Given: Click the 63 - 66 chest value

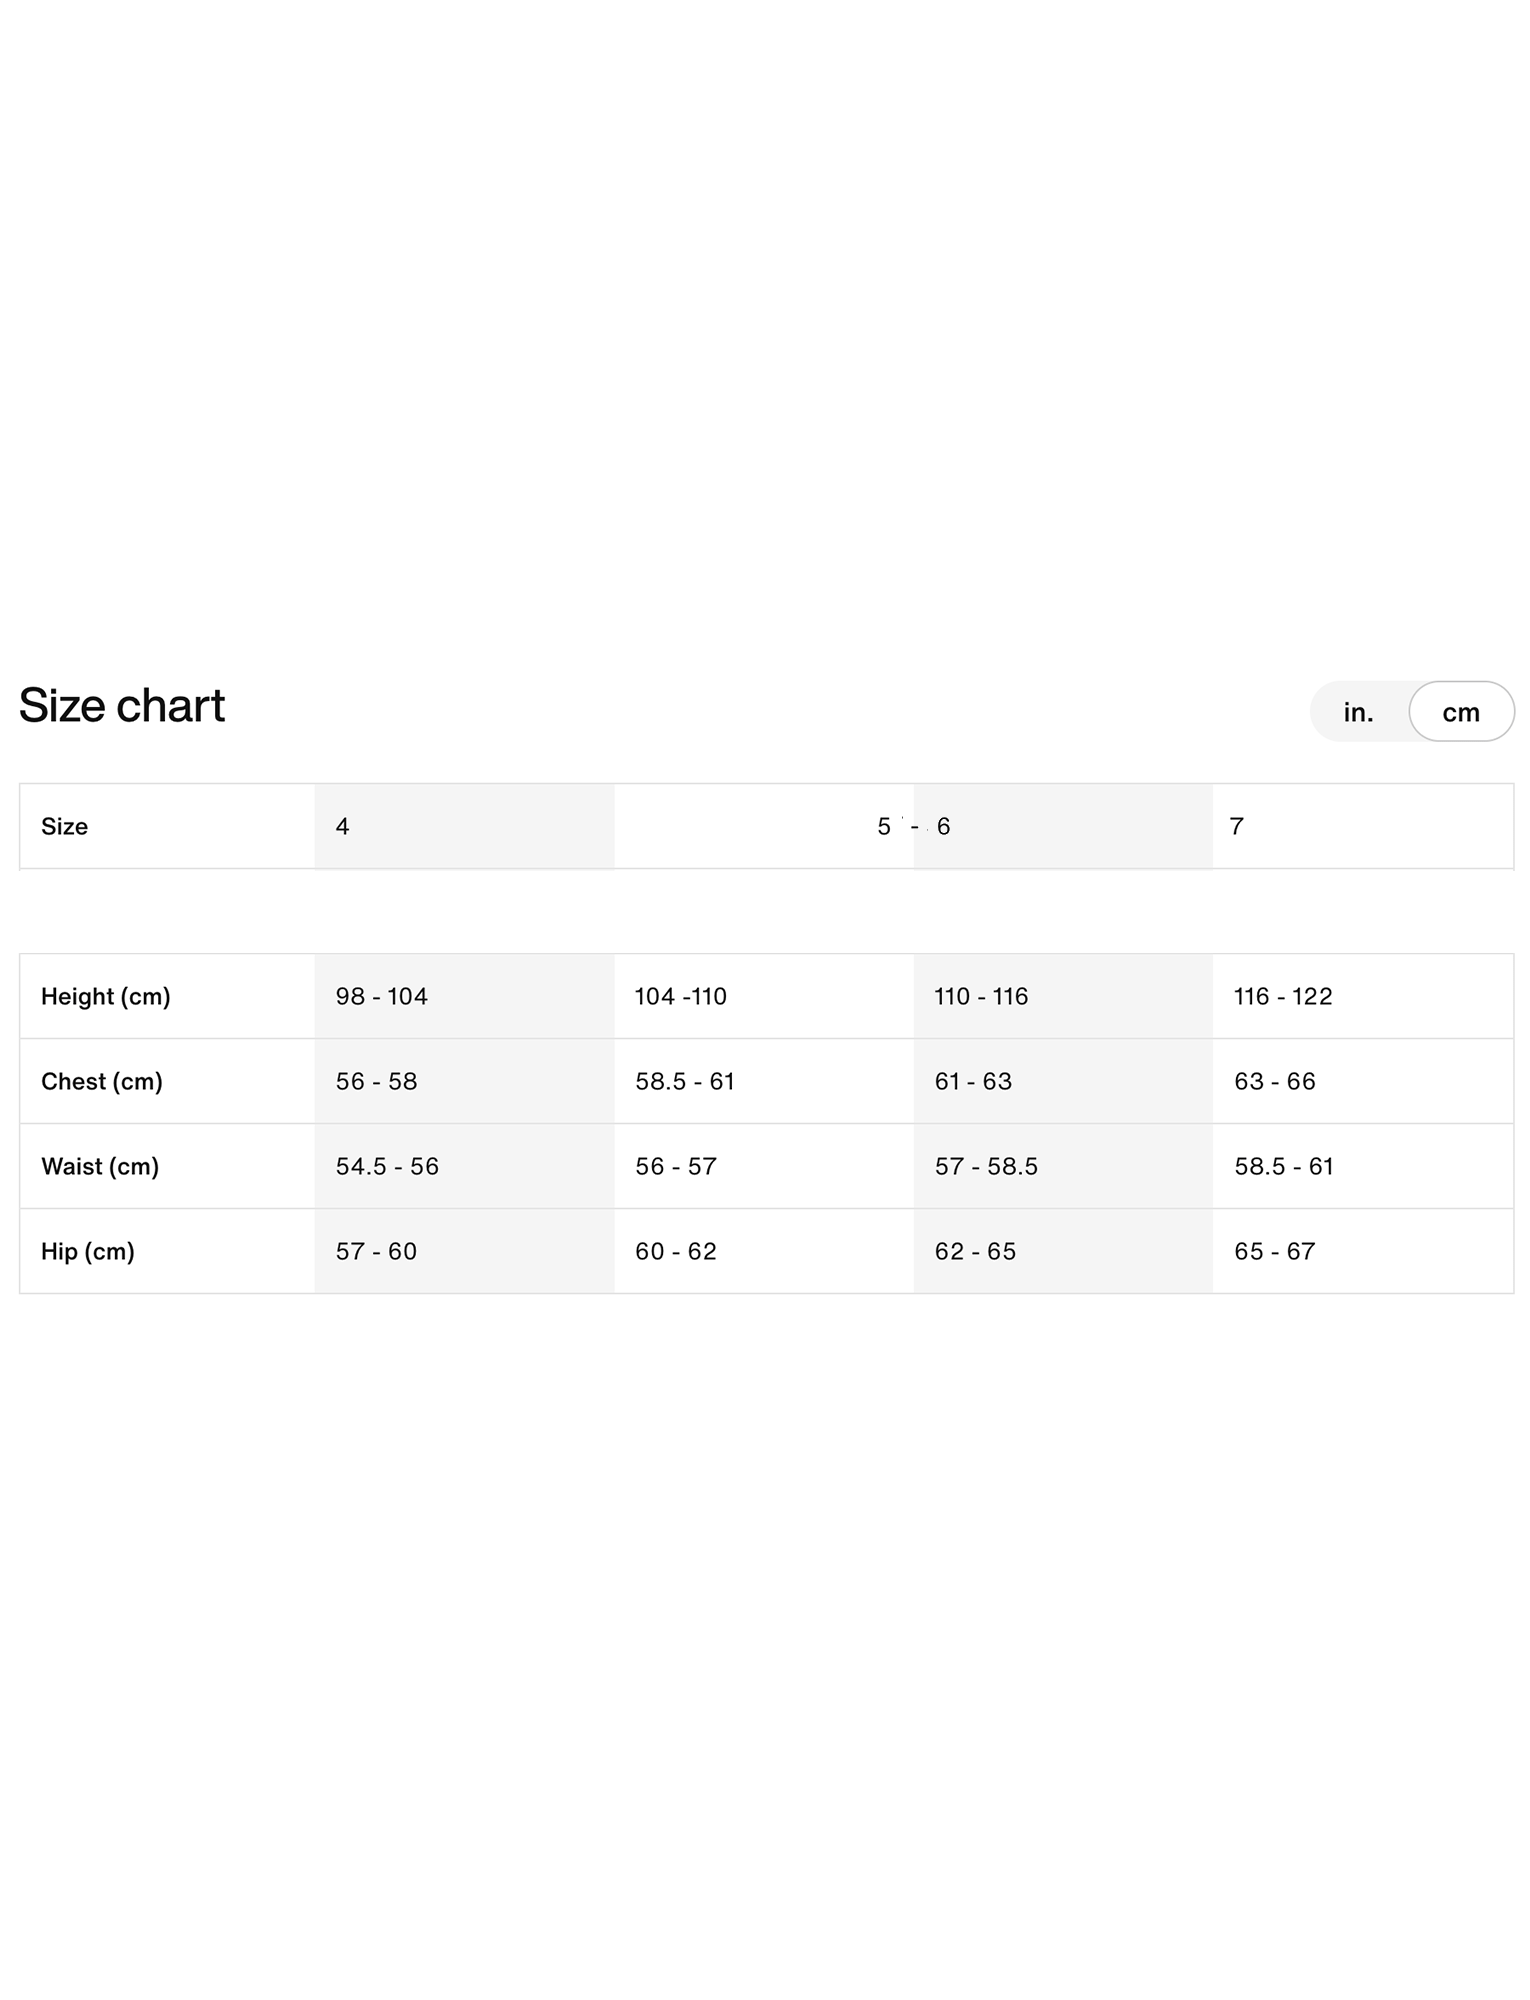Looking at the screenshot, I should point(1274,1081).
